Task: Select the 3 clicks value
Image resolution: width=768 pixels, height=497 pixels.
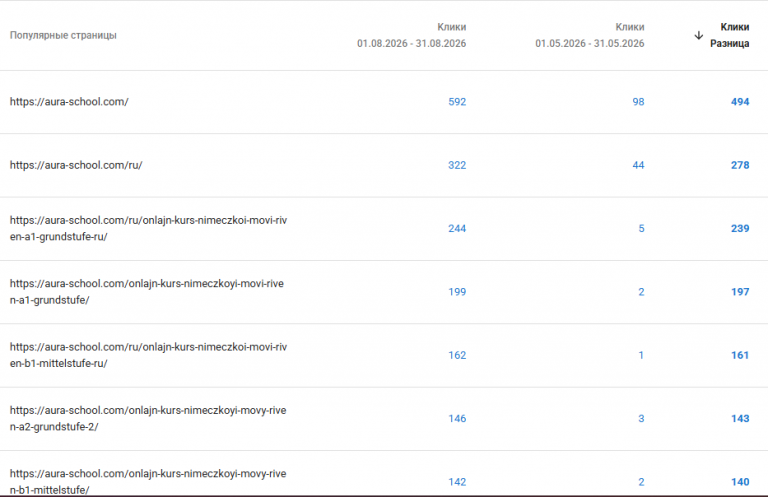Action: click(641, 419)
